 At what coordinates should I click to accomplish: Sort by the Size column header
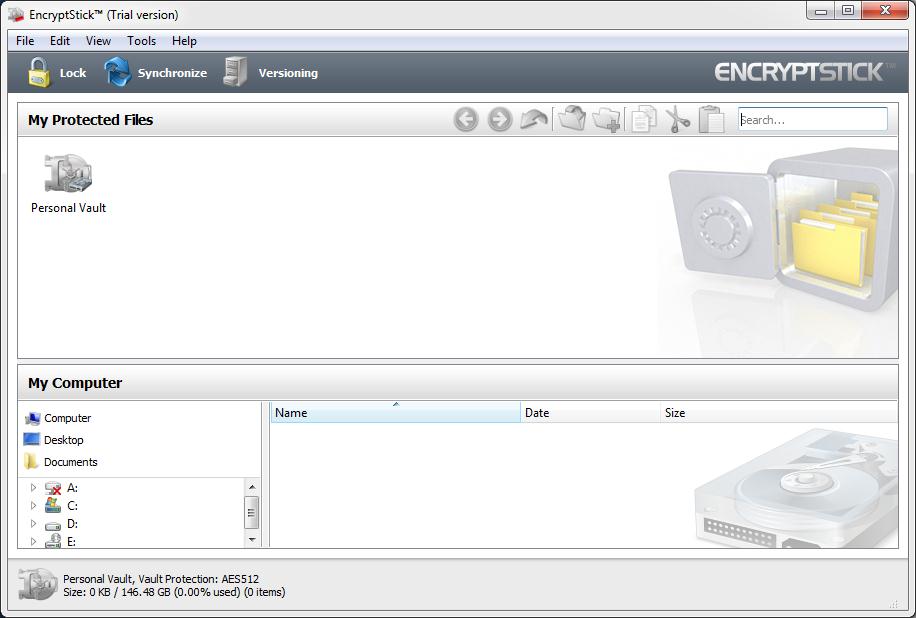(779, 412)
